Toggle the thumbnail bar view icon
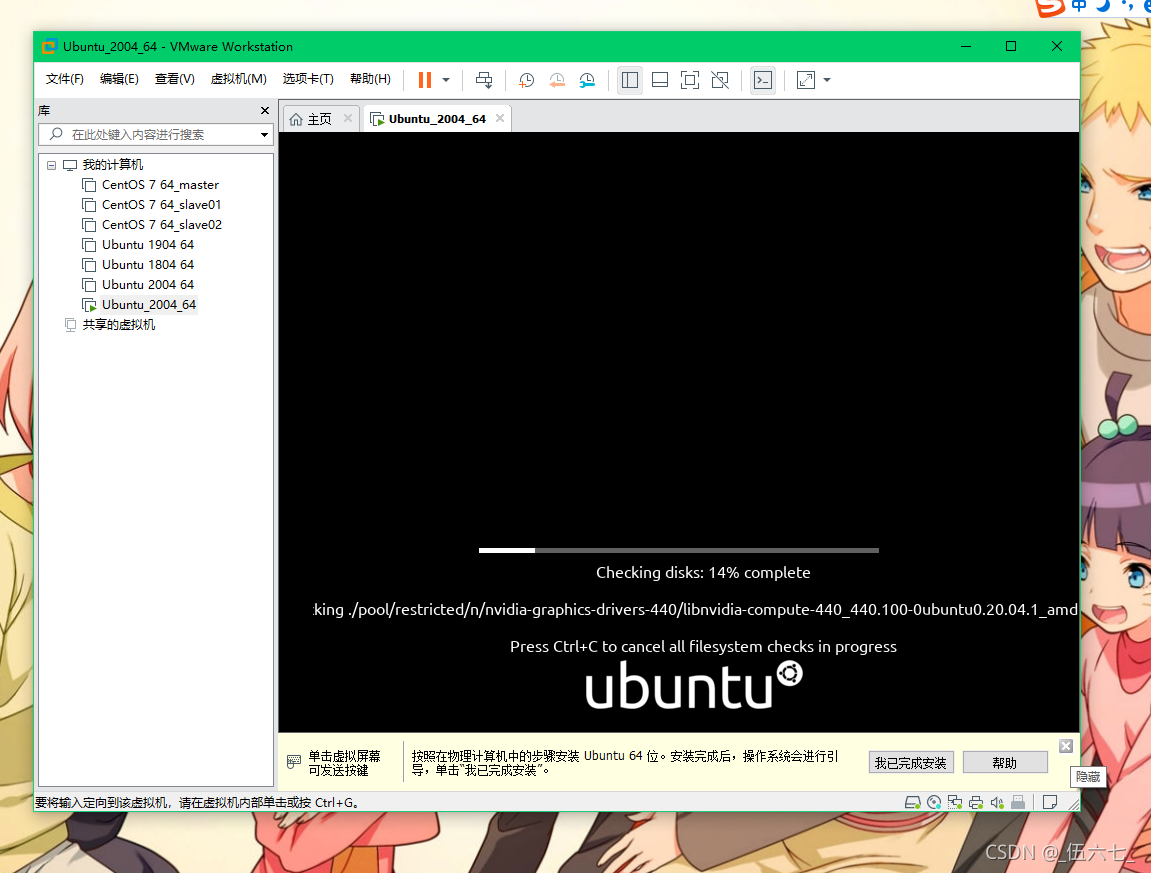 [x=660, y=80]
